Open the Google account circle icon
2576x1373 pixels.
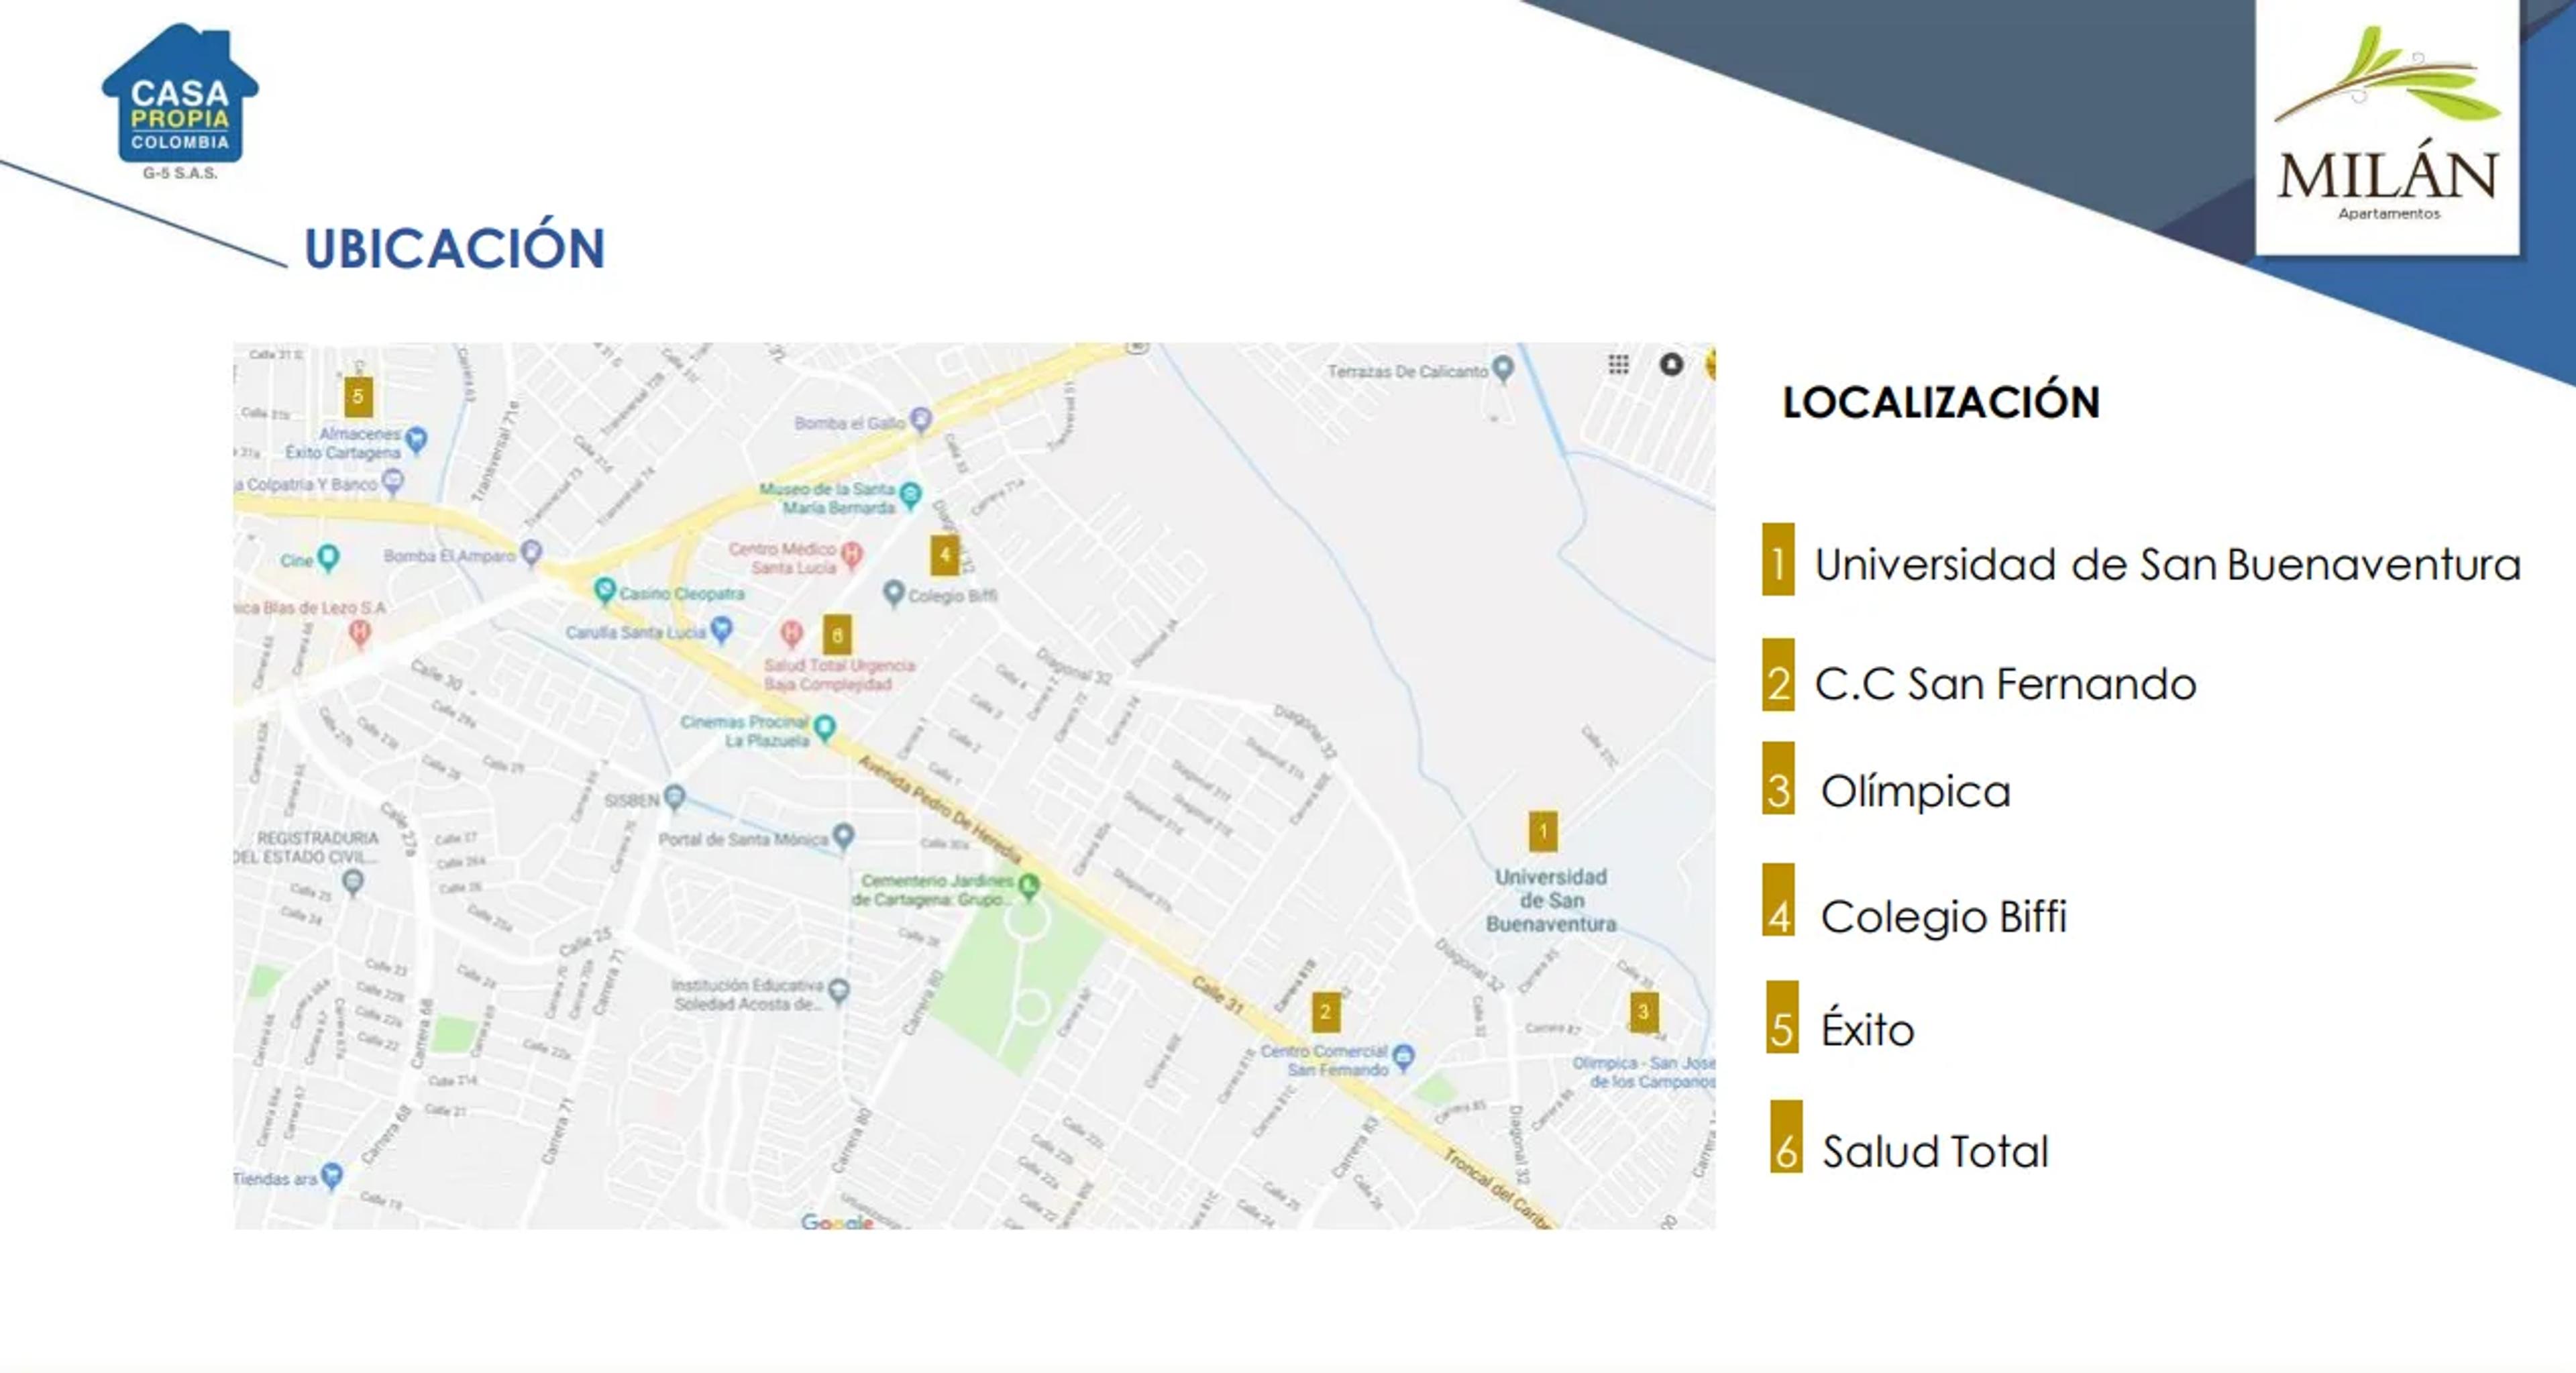point(1671,365)
